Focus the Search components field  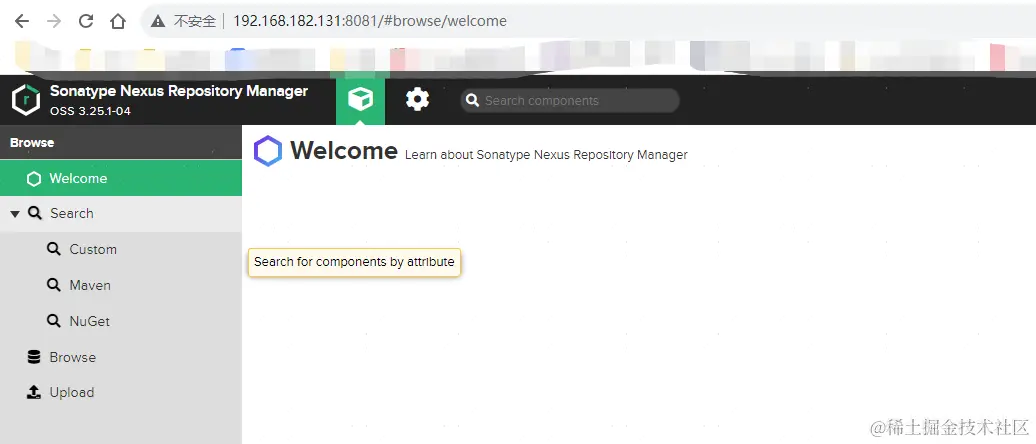coord(570,100)
